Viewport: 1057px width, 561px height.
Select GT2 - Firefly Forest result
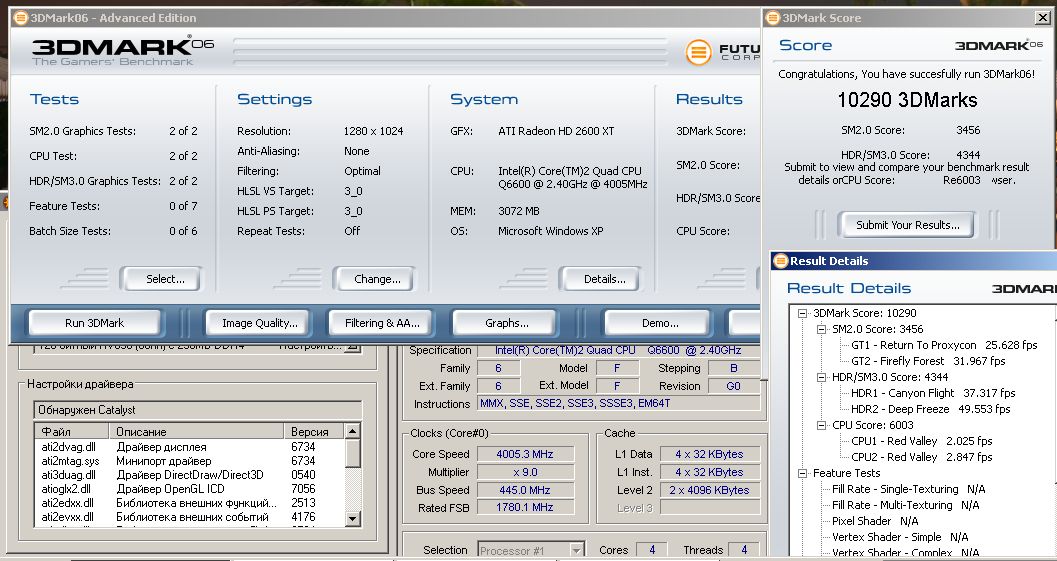click(x=928, y=361)
